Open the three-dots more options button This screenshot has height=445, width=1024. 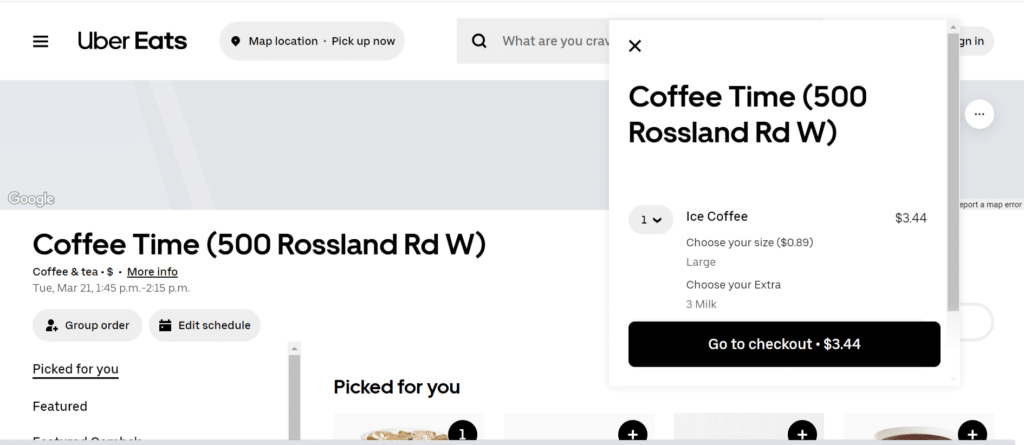979,114
